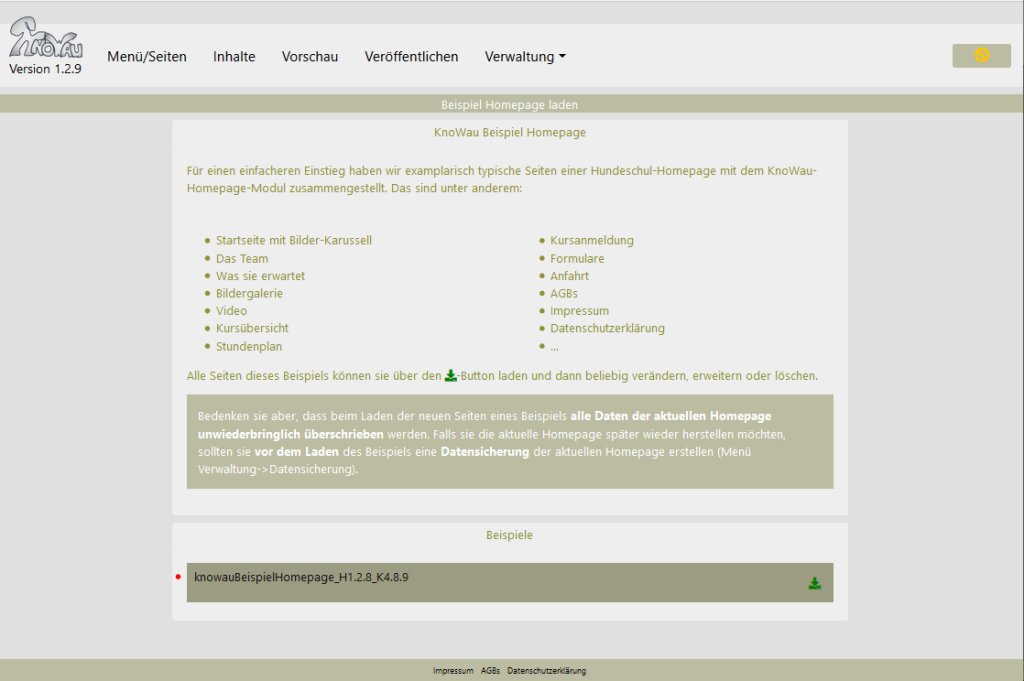The height and width of the screenshot is (681, 1024).
Task: Open the AGBs footer link
Action: (x=490, y=671)
